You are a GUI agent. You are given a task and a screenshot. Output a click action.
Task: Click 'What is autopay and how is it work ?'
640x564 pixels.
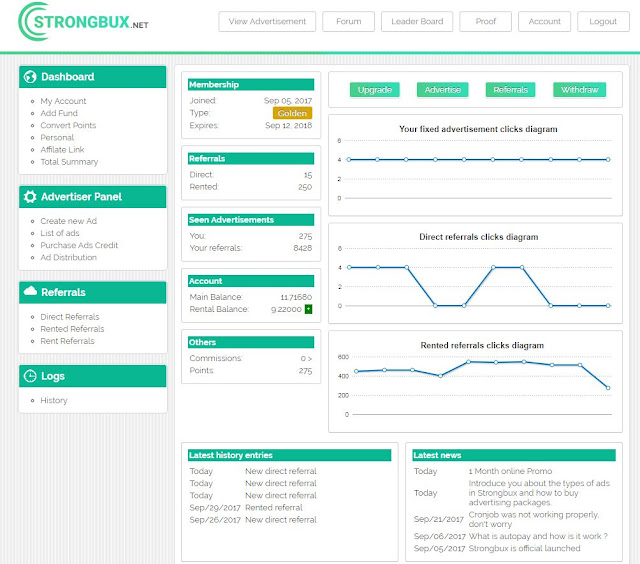pos(538,536)
